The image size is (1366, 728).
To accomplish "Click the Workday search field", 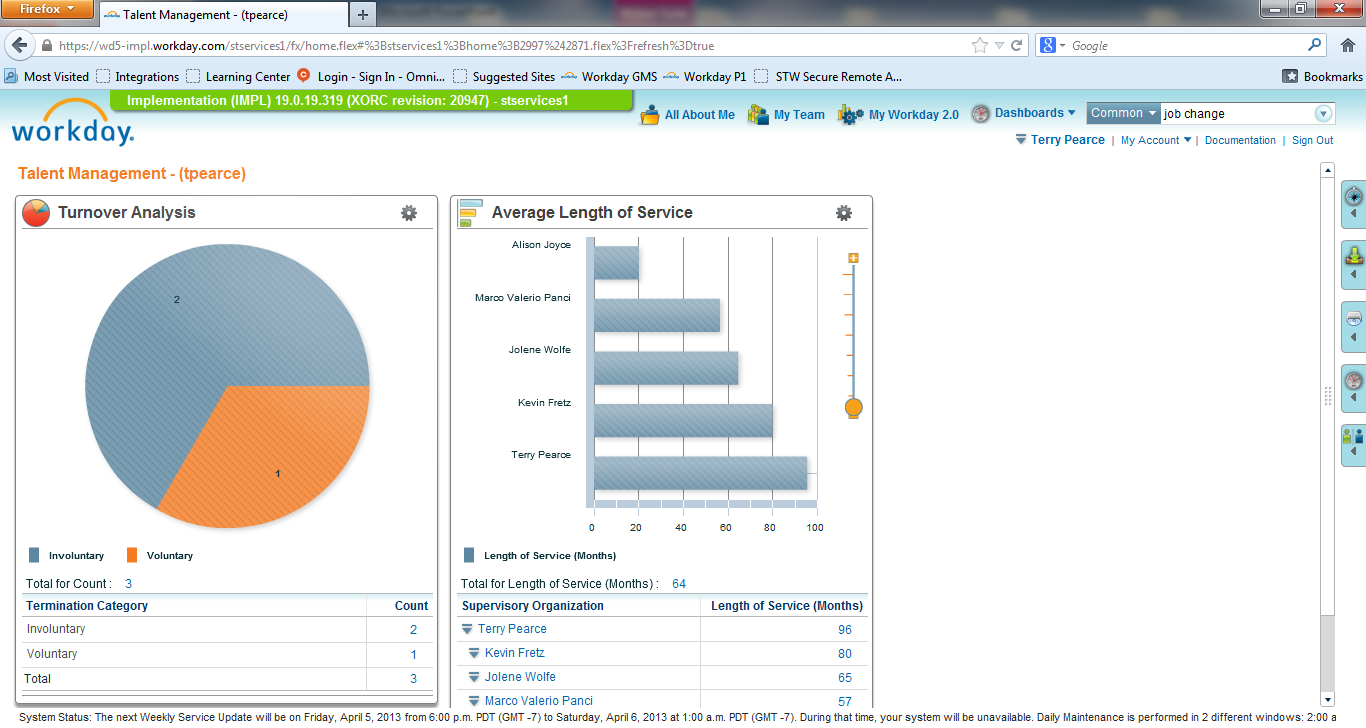I will point(1236,113).
